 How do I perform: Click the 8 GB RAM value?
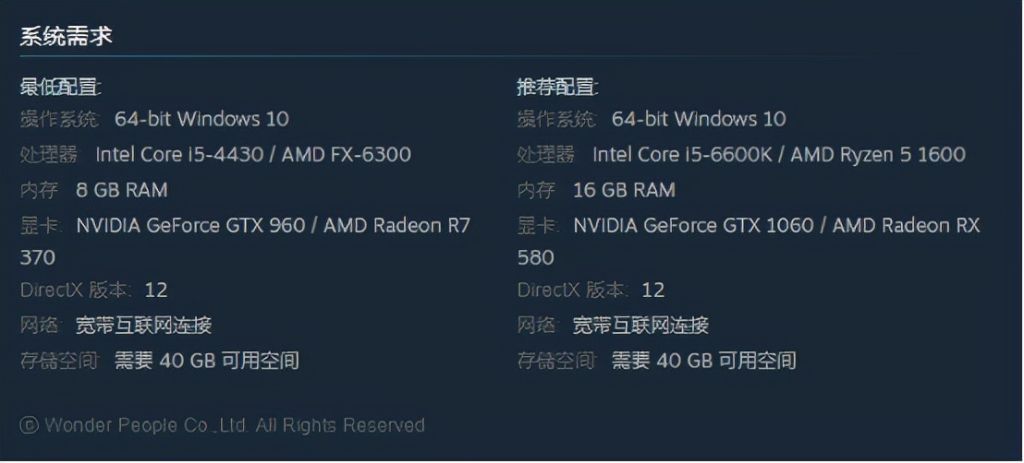click(x=121, y=190)
